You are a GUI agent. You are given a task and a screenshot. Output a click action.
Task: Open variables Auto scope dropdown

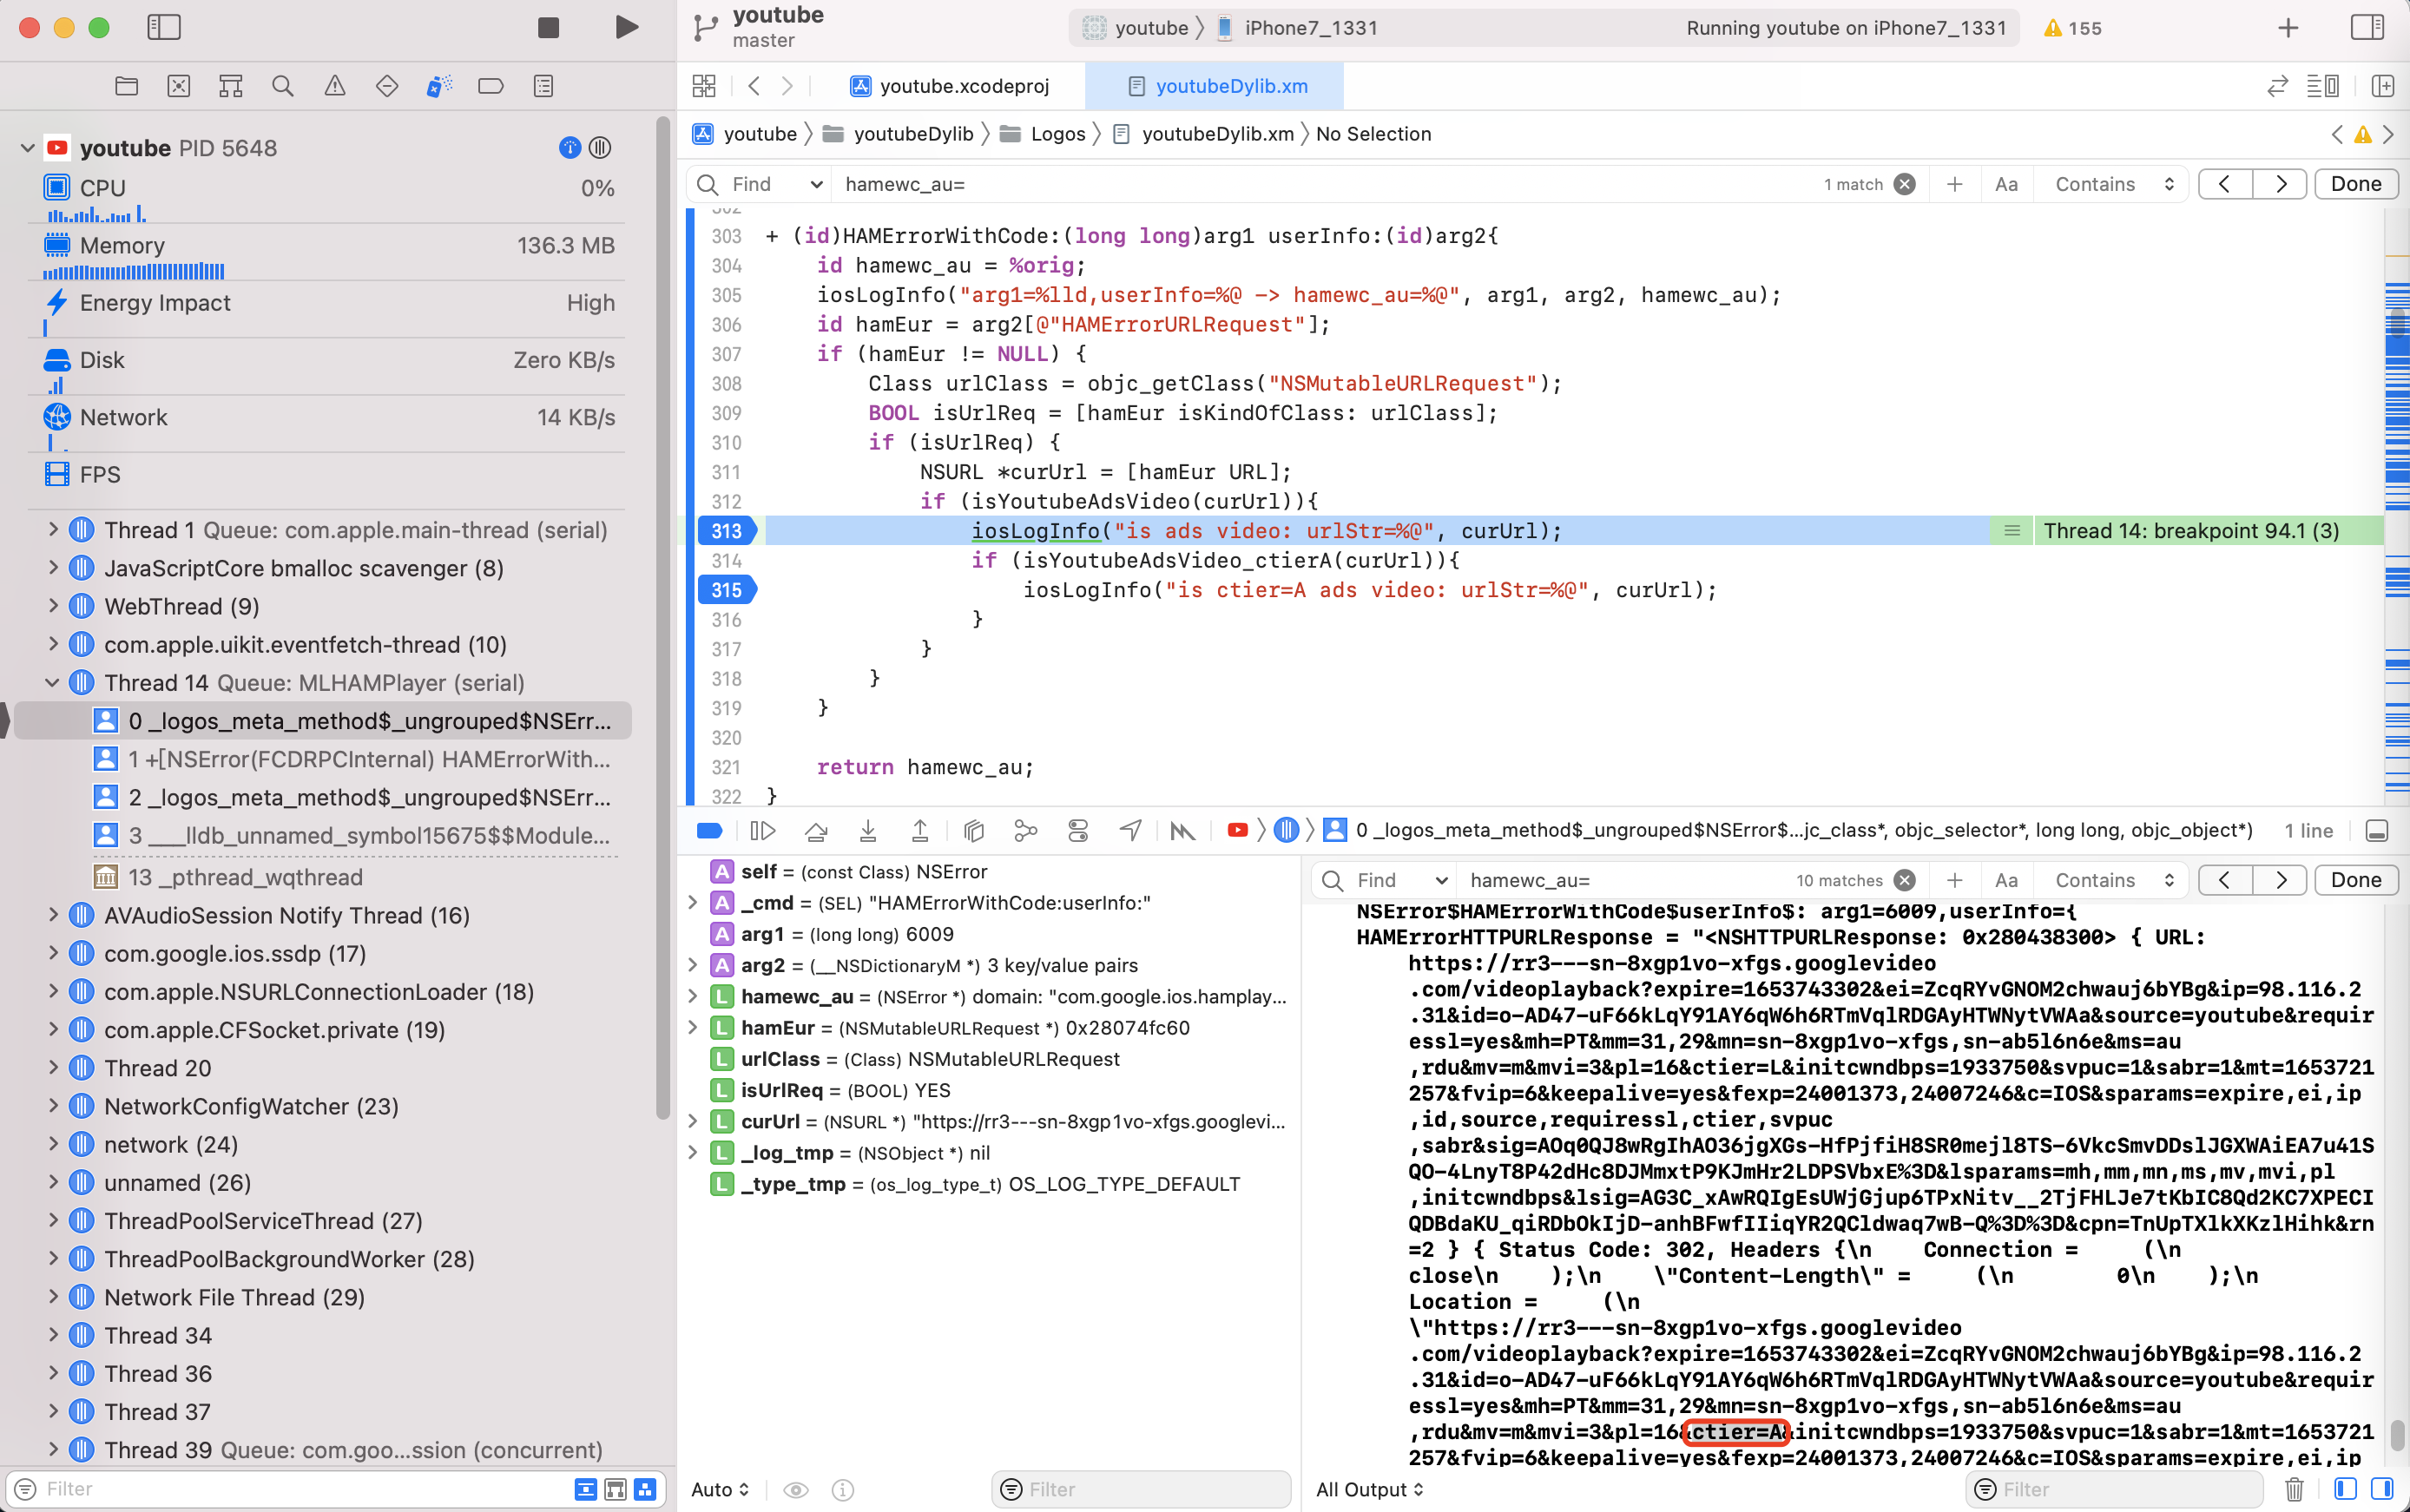click(x=720, y=1490)
